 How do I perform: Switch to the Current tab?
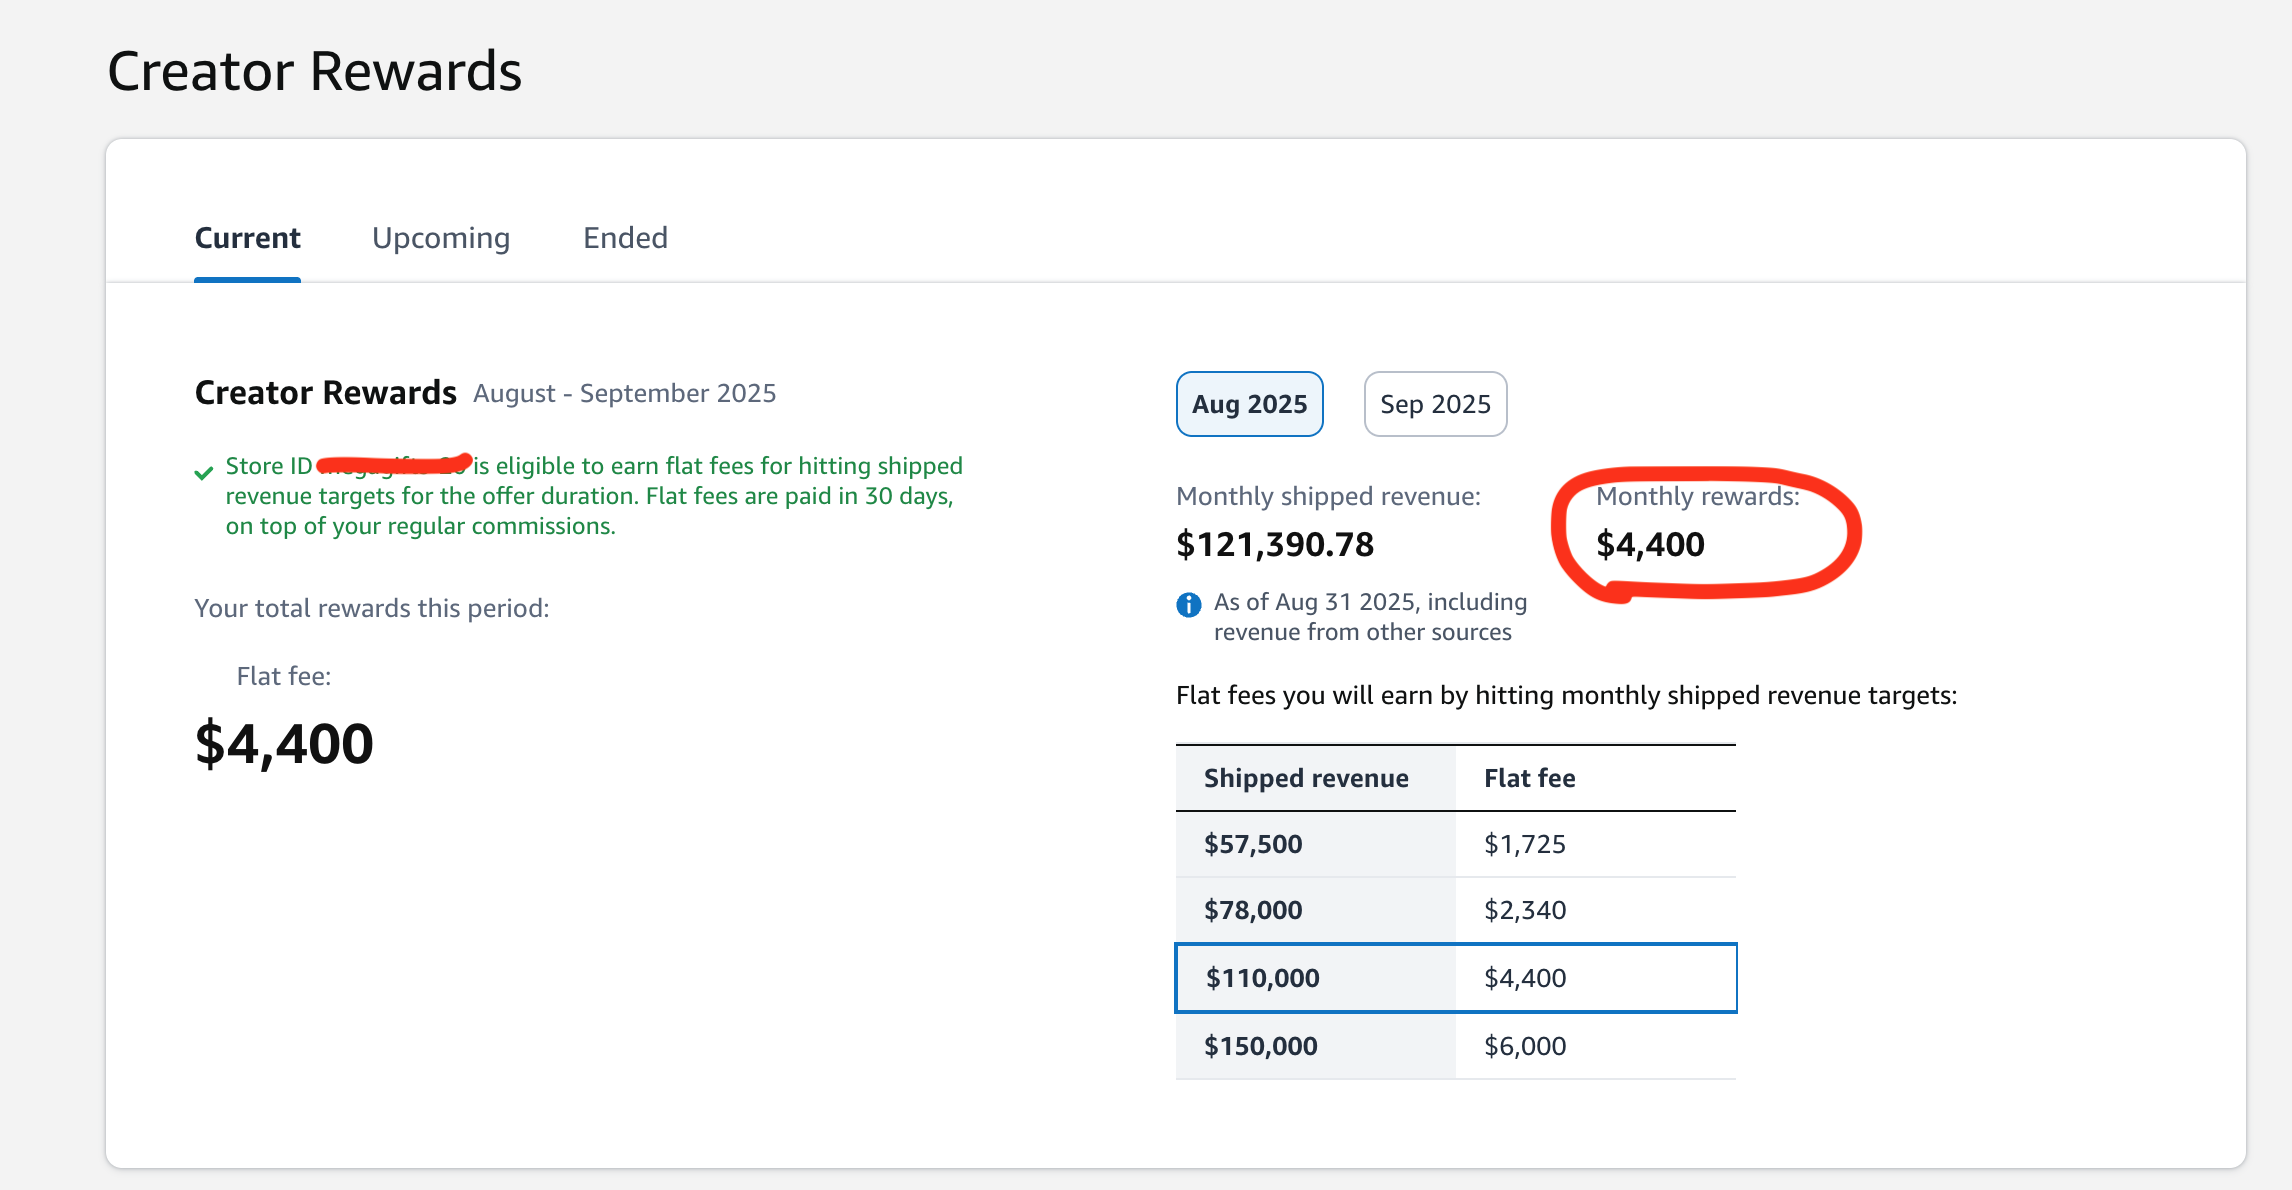247,238
